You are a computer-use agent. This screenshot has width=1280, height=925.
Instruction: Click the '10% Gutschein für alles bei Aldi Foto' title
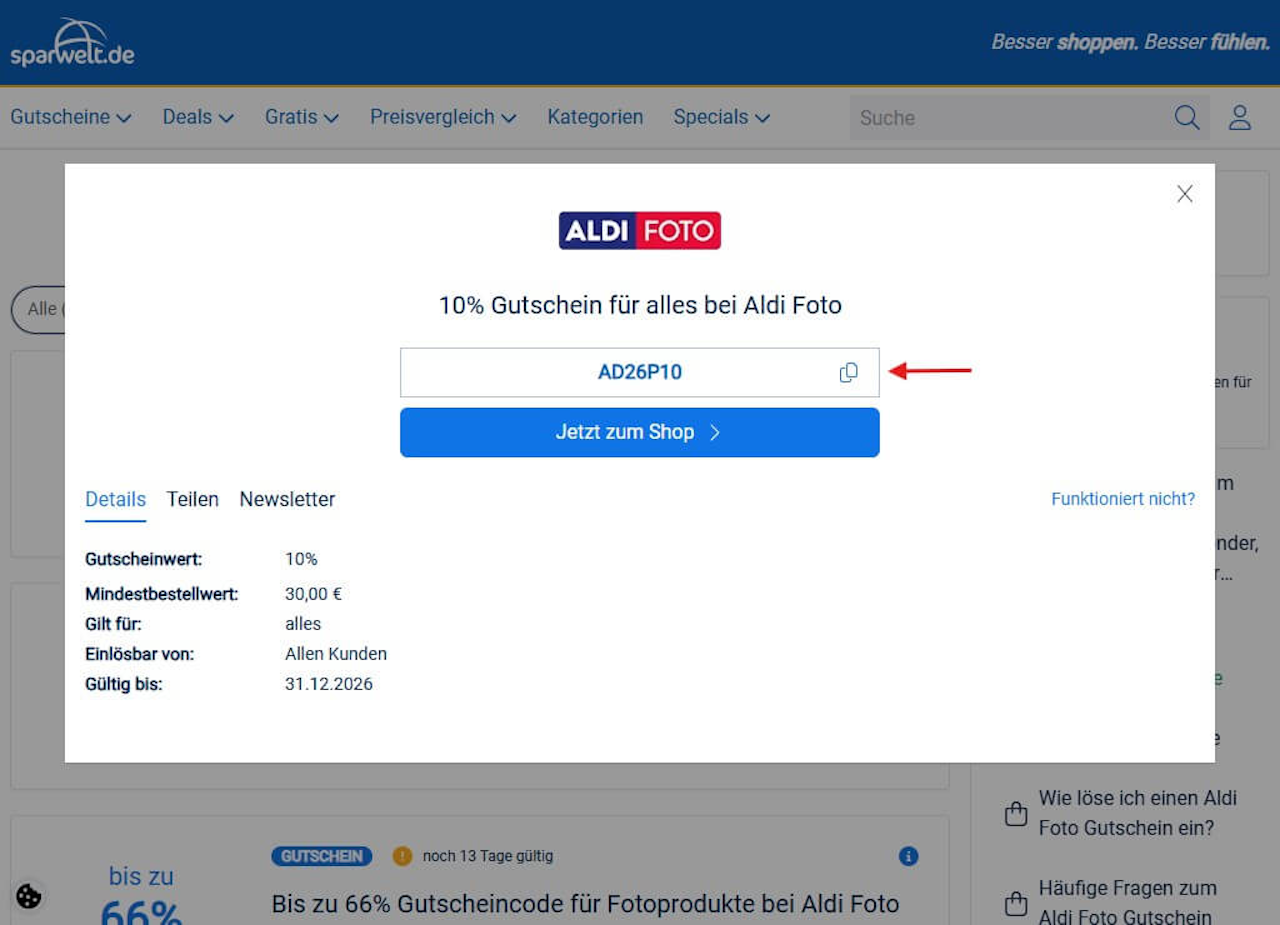[640, 305]
